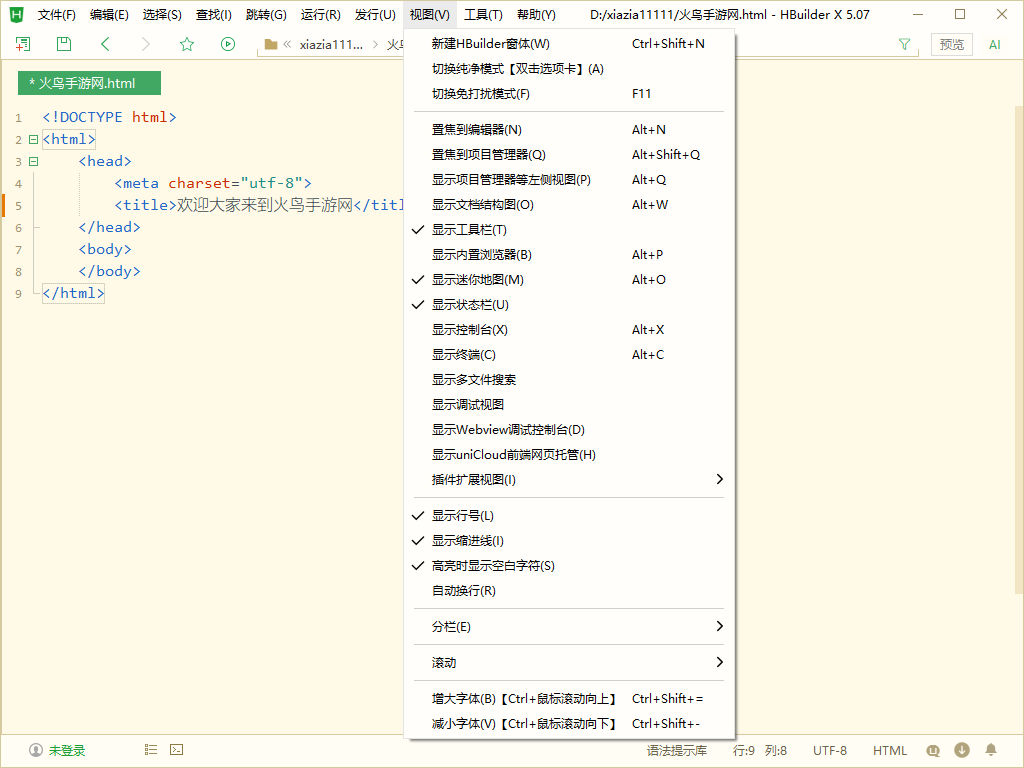Toggle 高亮时显示空白字符 option
This screenshot has width=1024, height=768.
pyautogui.click(x=568, y=566)
